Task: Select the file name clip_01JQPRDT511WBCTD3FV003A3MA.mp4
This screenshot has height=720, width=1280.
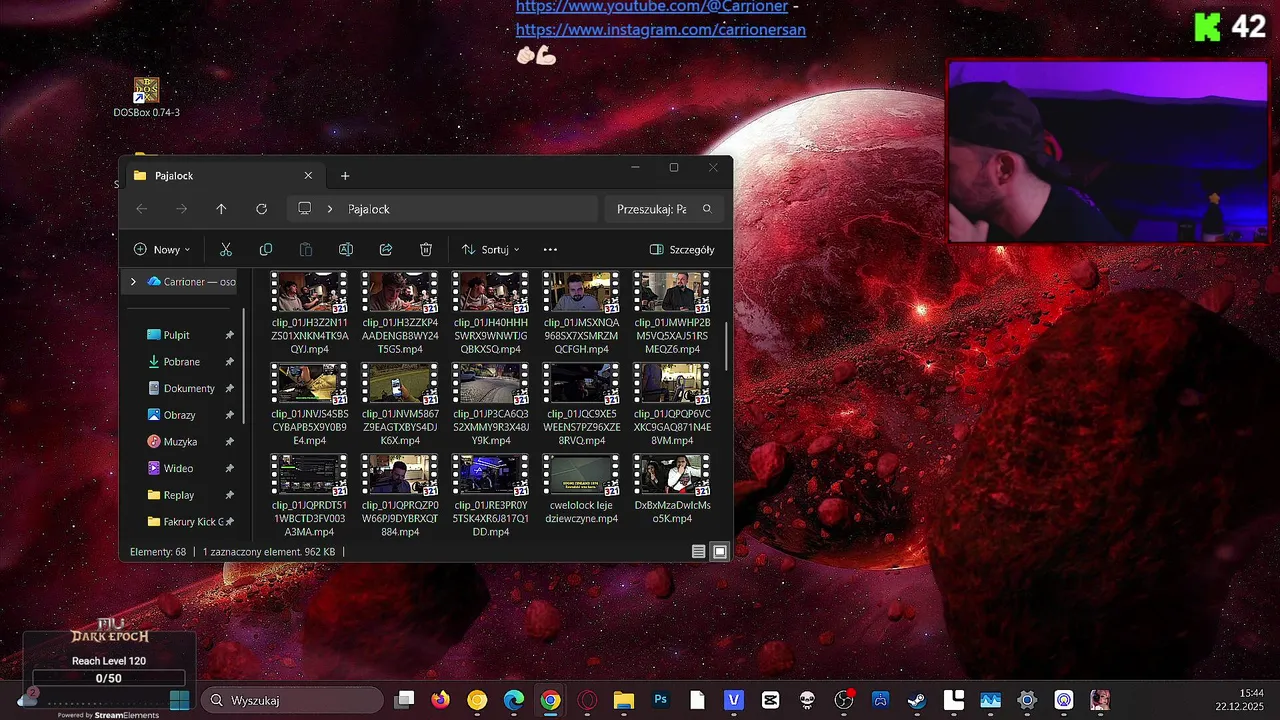Action: [x=309, y=518]
